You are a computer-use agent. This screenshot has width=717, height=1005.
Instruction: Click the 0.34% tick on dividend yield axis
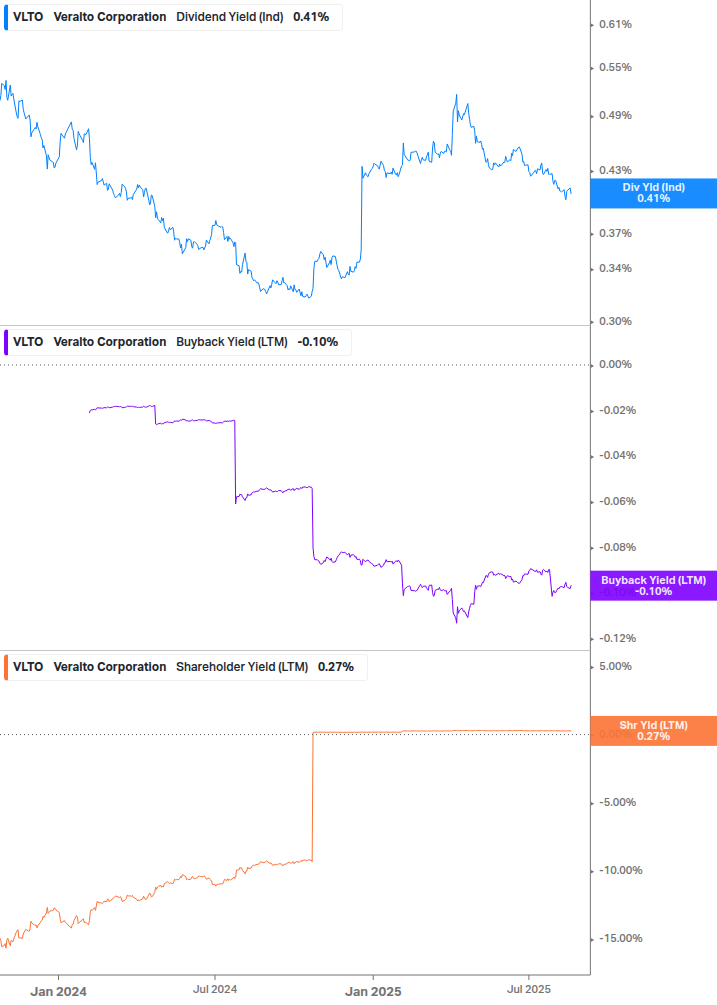[x=615, y=269]
